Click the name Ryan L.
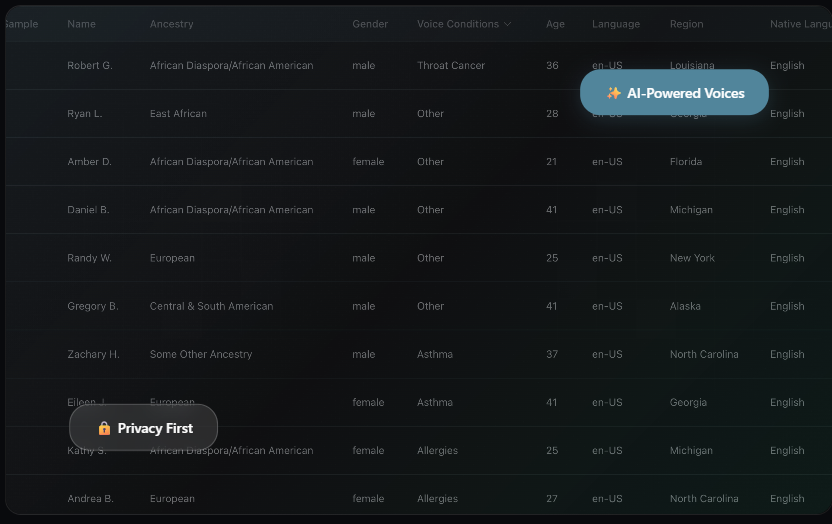 pyautogui.click(x=84, y=113)
